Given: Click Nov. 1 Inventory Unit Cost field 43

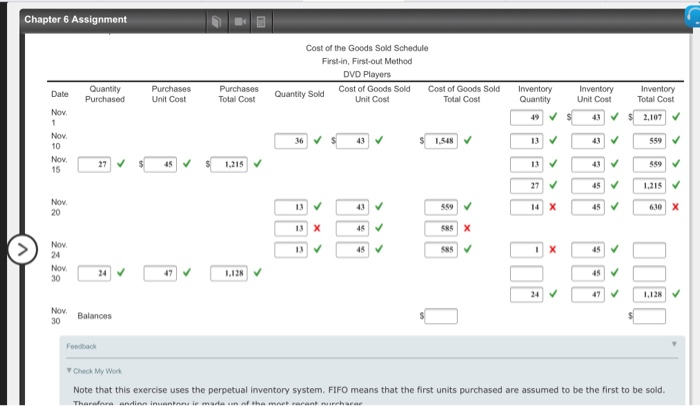Looking at the screenshot, I should click(588, 117).
